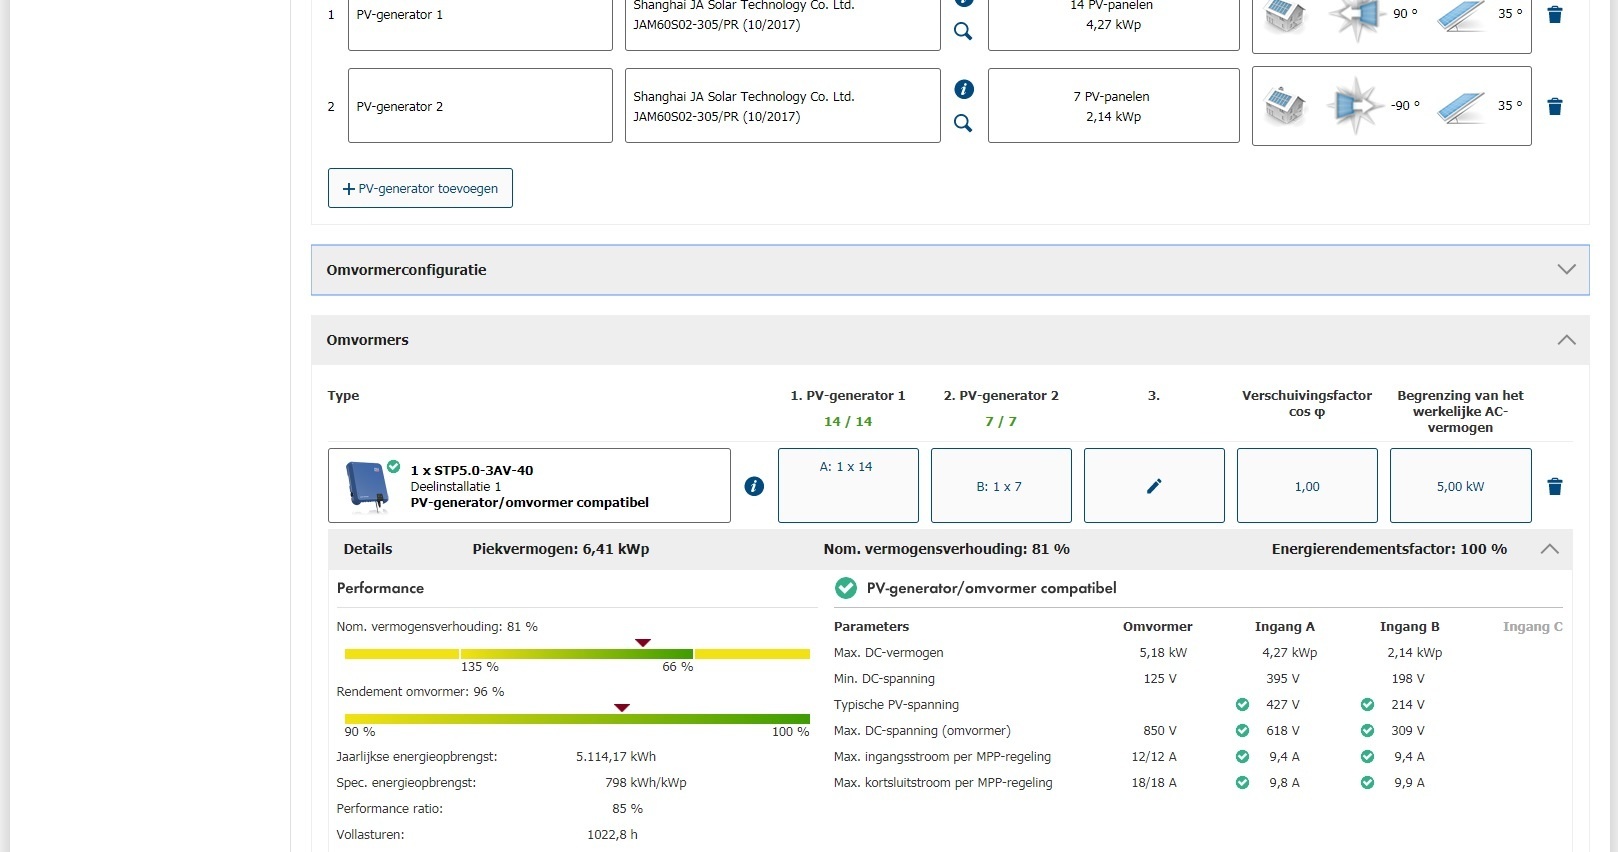
Task: Open the 'B: 1 x 7' string assignment
Action: tap(1000, 486)
